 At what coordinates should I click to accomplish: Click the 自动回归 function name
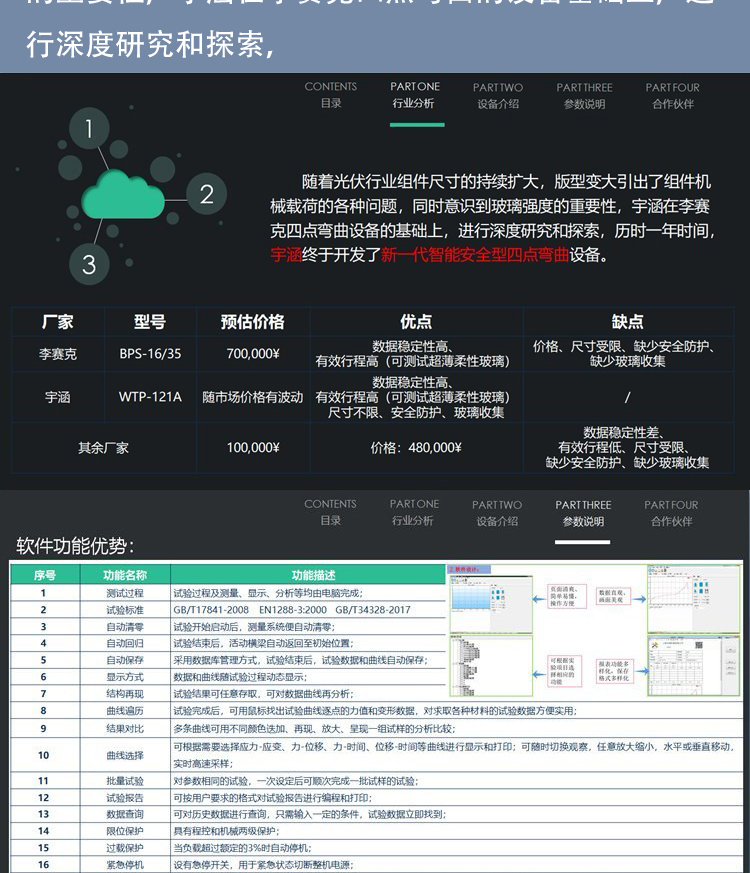coord(125,643)
